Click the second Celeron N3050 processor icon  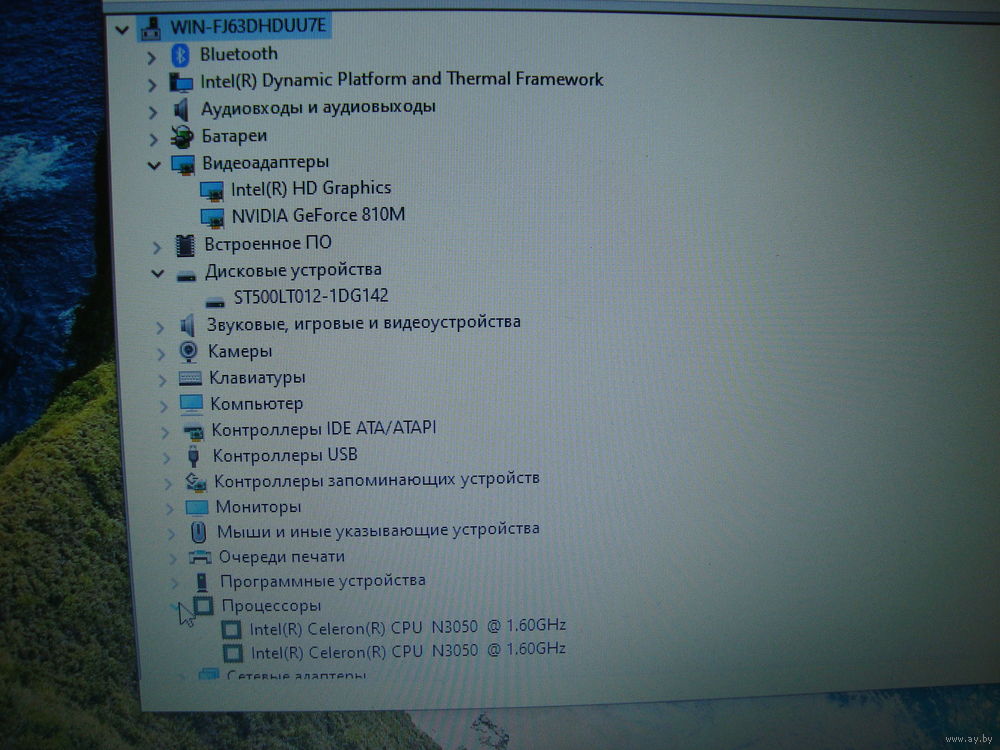233,653
